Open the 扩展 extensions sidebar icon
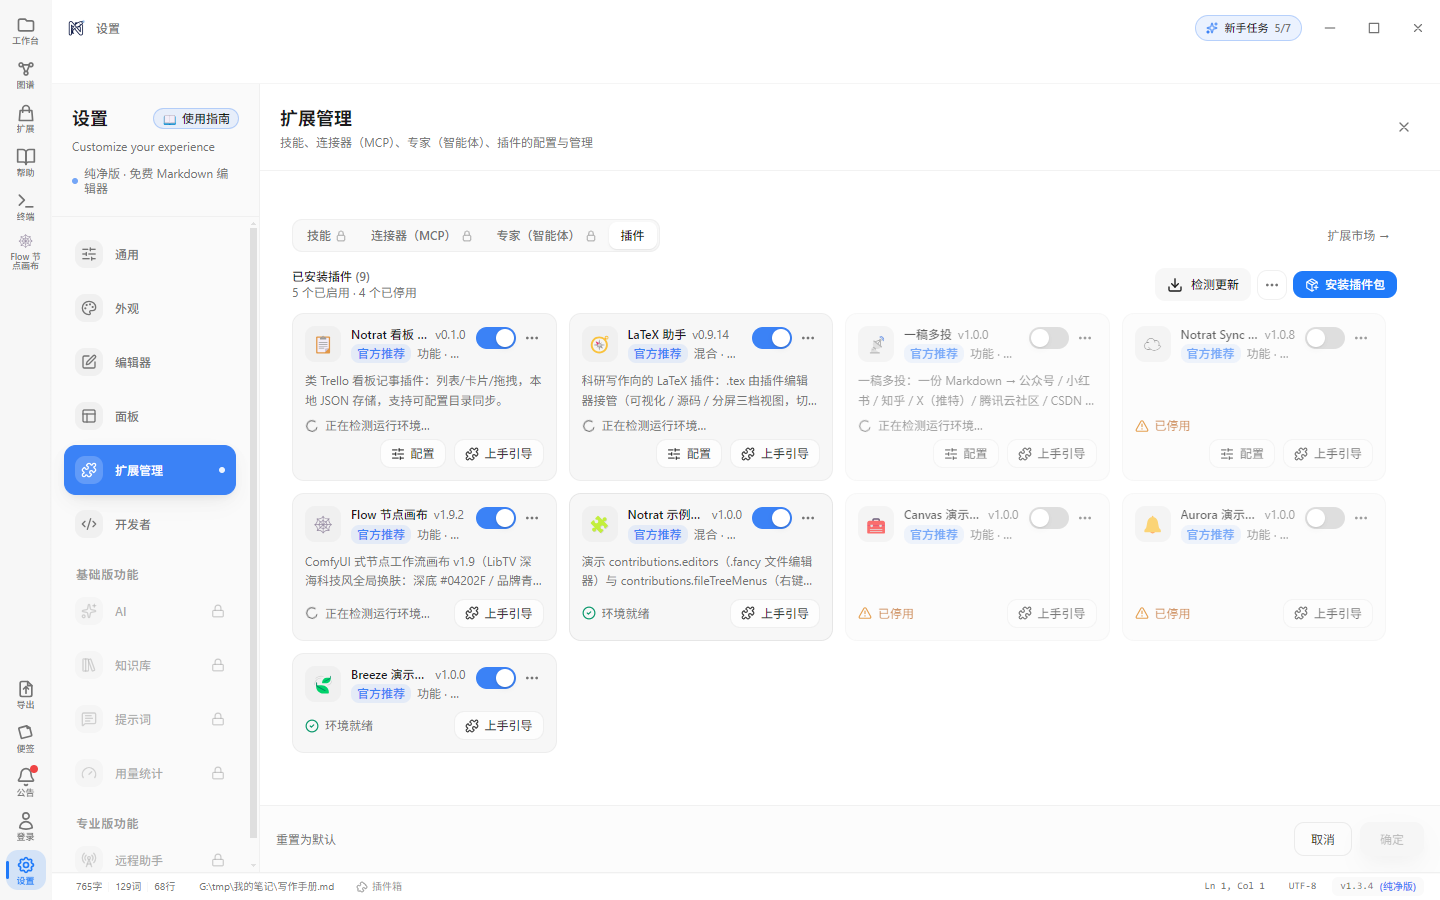This screenshot has height=900, width=1440. click(x=26, y=119)
